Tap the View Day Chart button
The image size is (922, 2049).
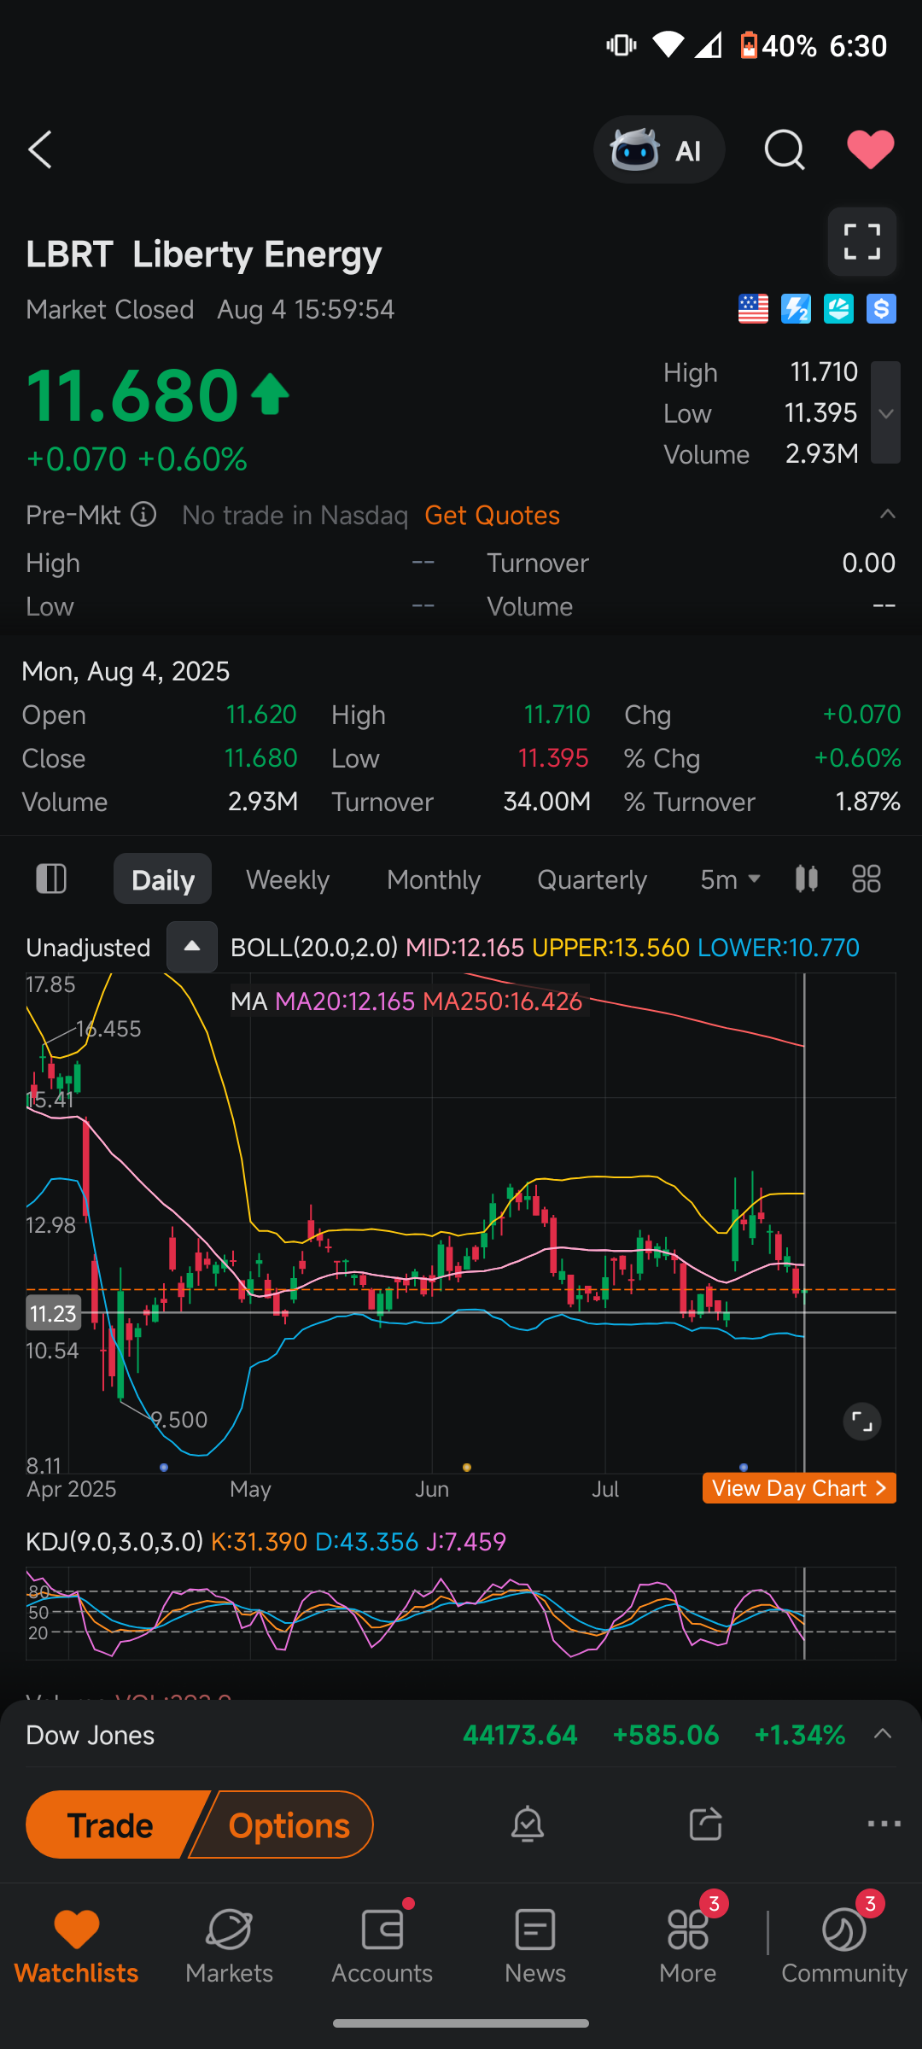click(x=799, y=1488)
